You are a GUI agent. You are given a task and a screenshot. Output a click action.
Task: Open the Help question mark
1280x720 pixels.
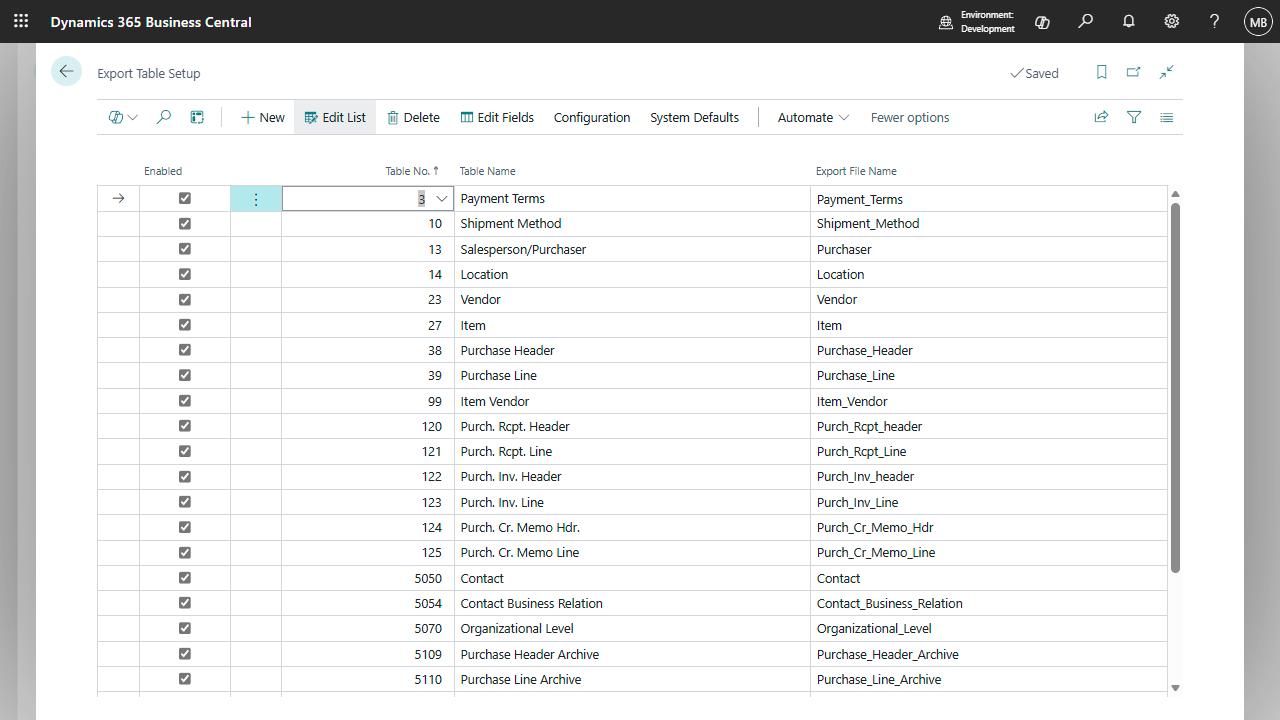(1214, 21)
